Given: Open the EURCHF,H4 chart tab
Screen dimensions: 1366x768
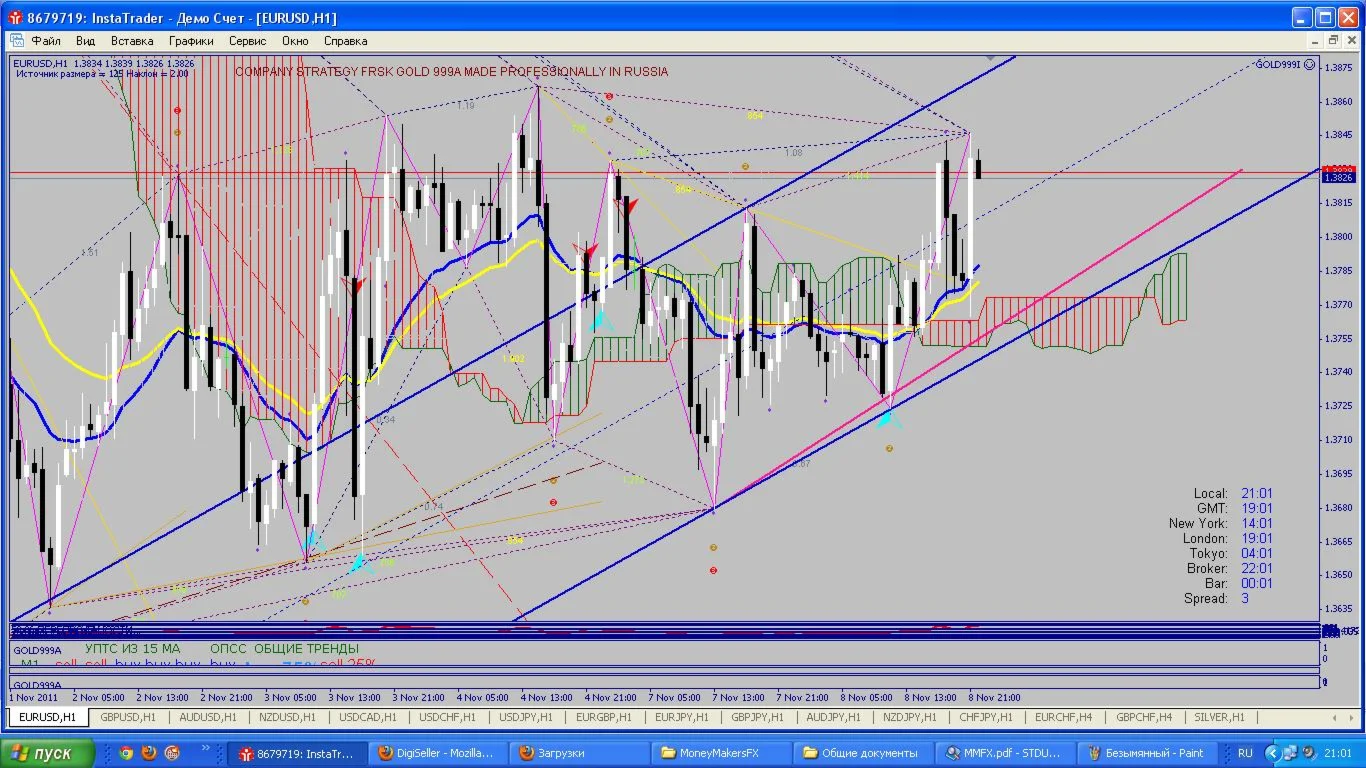Looking at the screenshot, I should tap(1064, 717).
